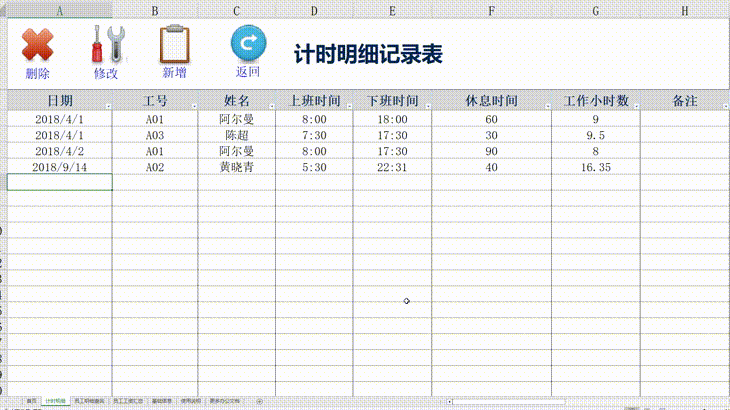Click the teal 返回 (return) arrow icon
Image resolution: width=730 pixels, height=410 pixels.
(248, 44)
